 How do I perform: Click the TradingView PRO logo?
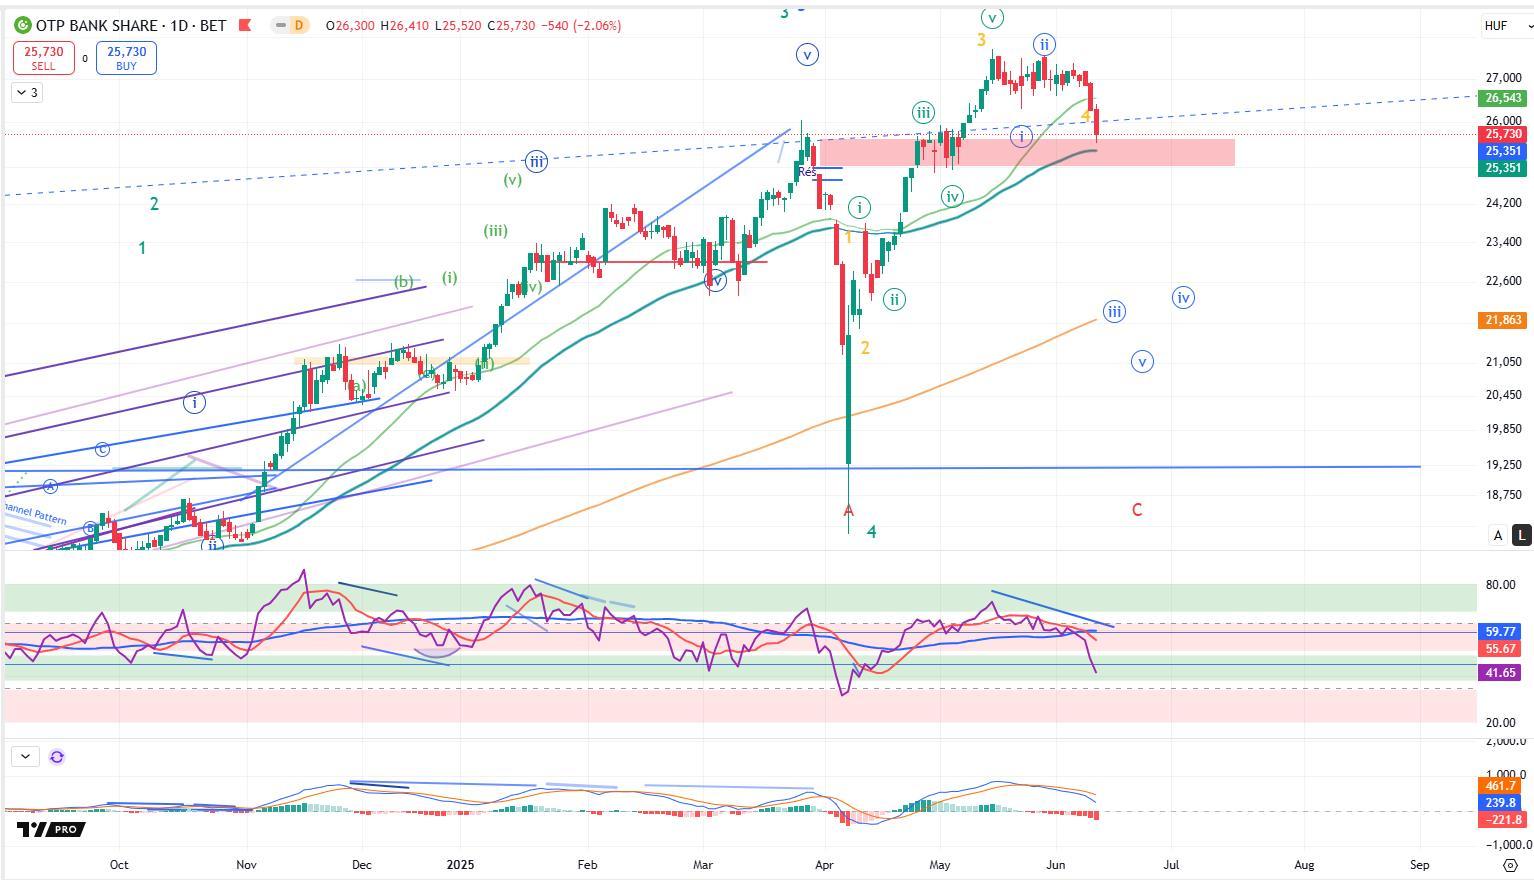[50, 829]
